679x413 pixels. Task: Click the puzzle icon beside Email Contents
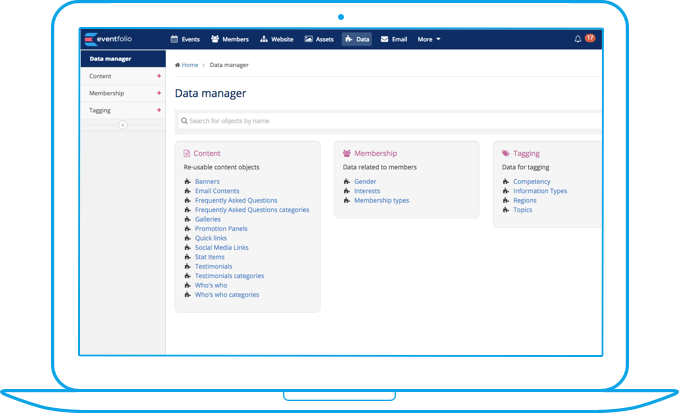188,191
